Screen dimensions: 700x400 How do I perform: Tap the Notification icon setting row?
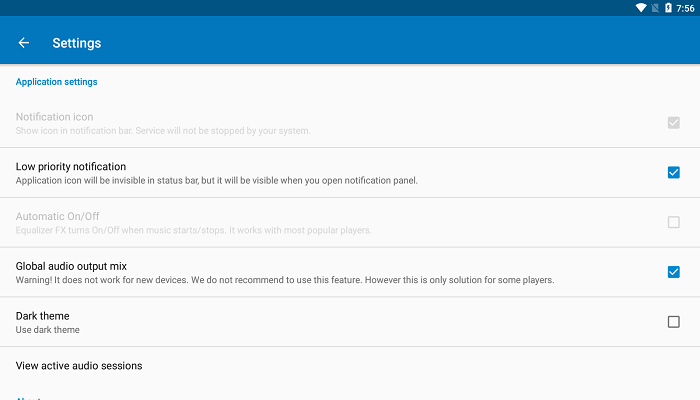(x=300, y=123)
